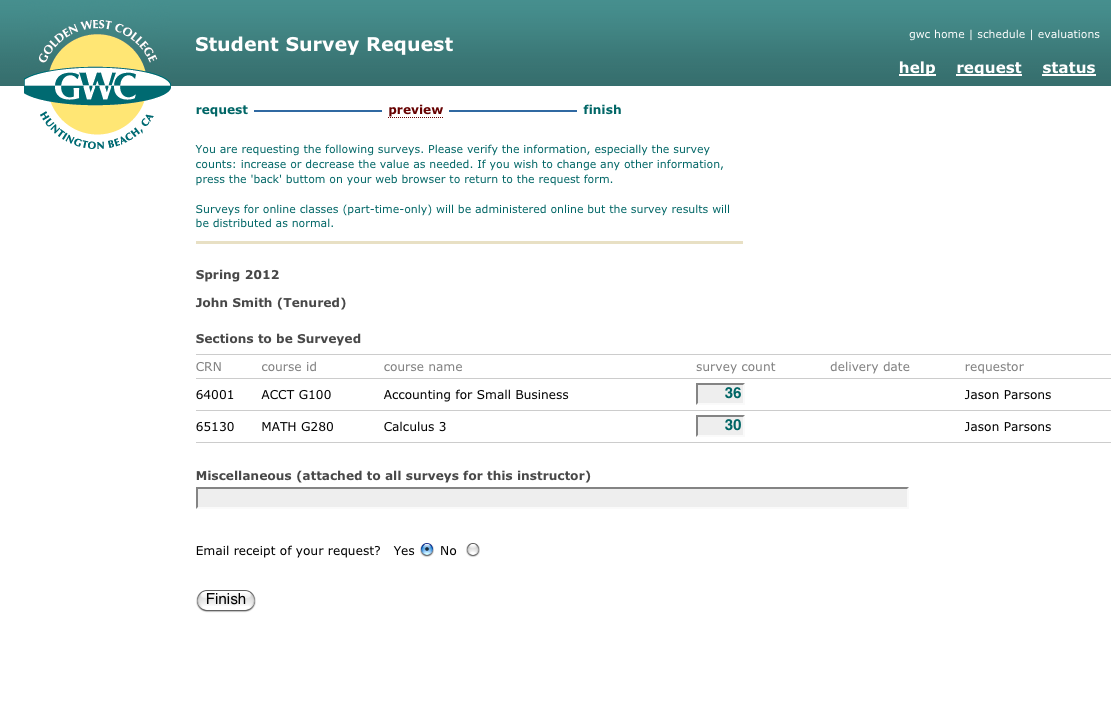Click CRN 64001 in the sections table
Viewport: 1111px width, 702px height.
pos(214,395)
